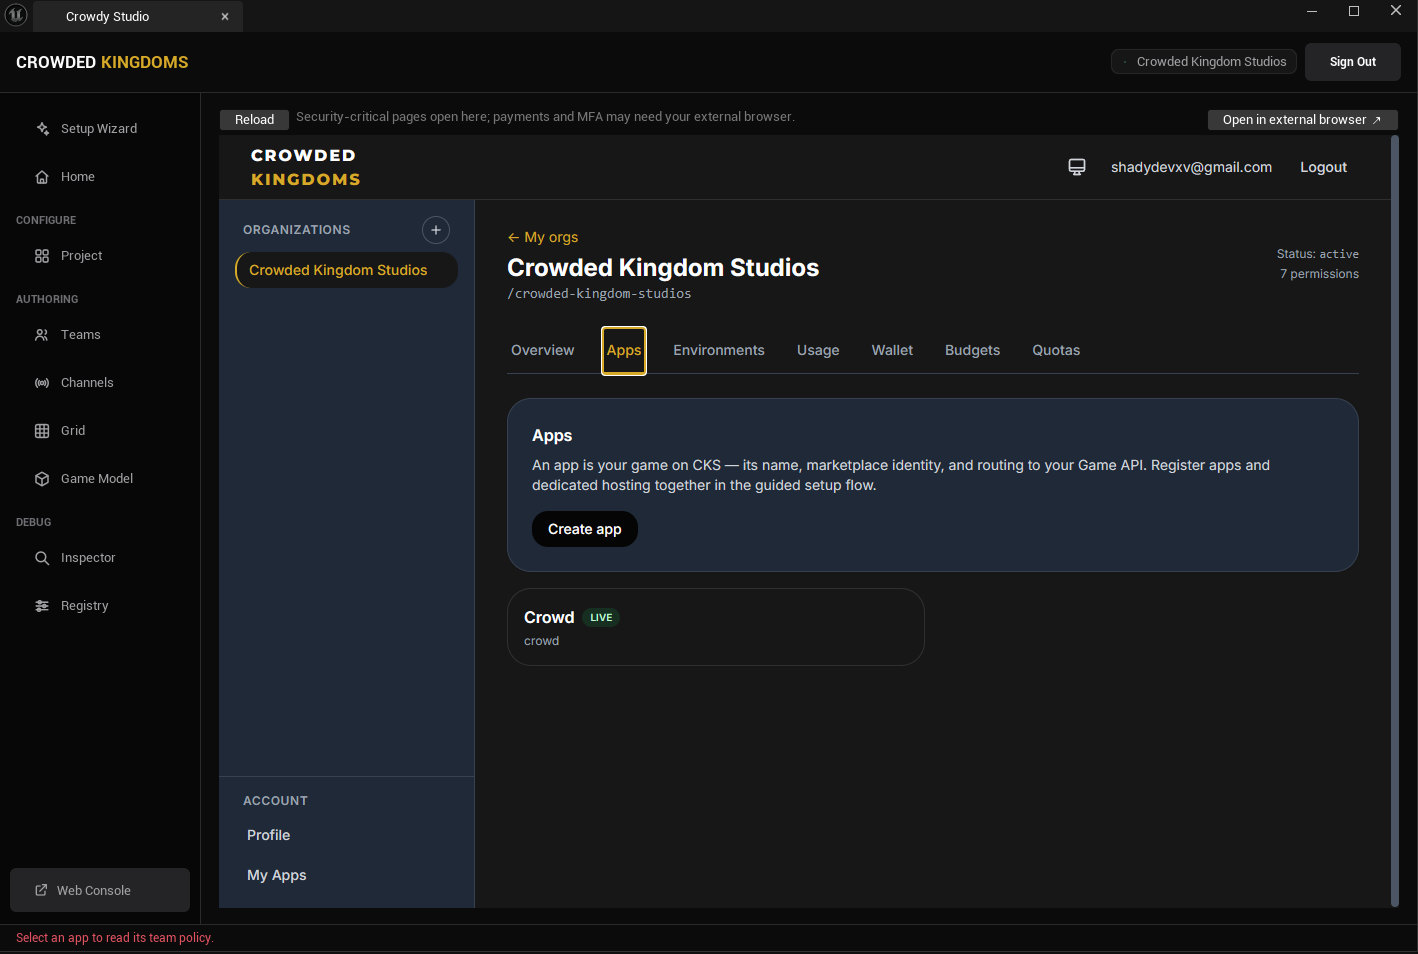The width and height of the screenshot is (1418, 954).
Task: Select Crowded Kingdom Studios in the organizations list
Action: (346, 270)
